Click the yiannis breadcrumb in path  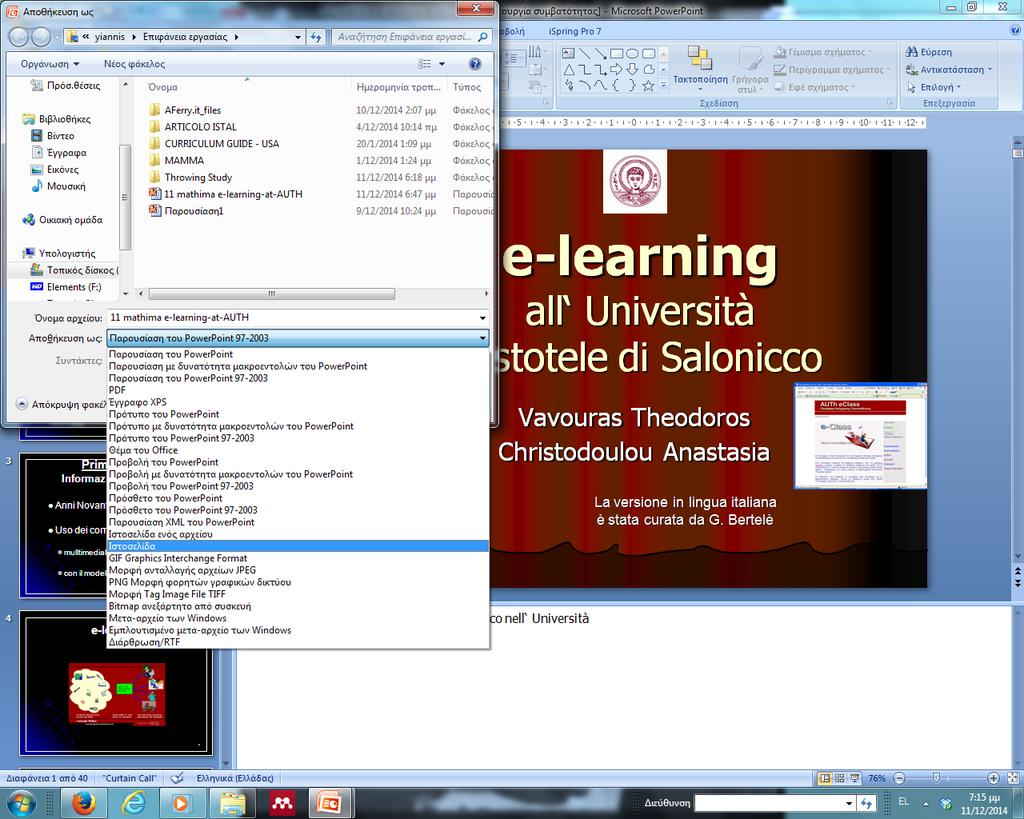[x=110, y=37]
